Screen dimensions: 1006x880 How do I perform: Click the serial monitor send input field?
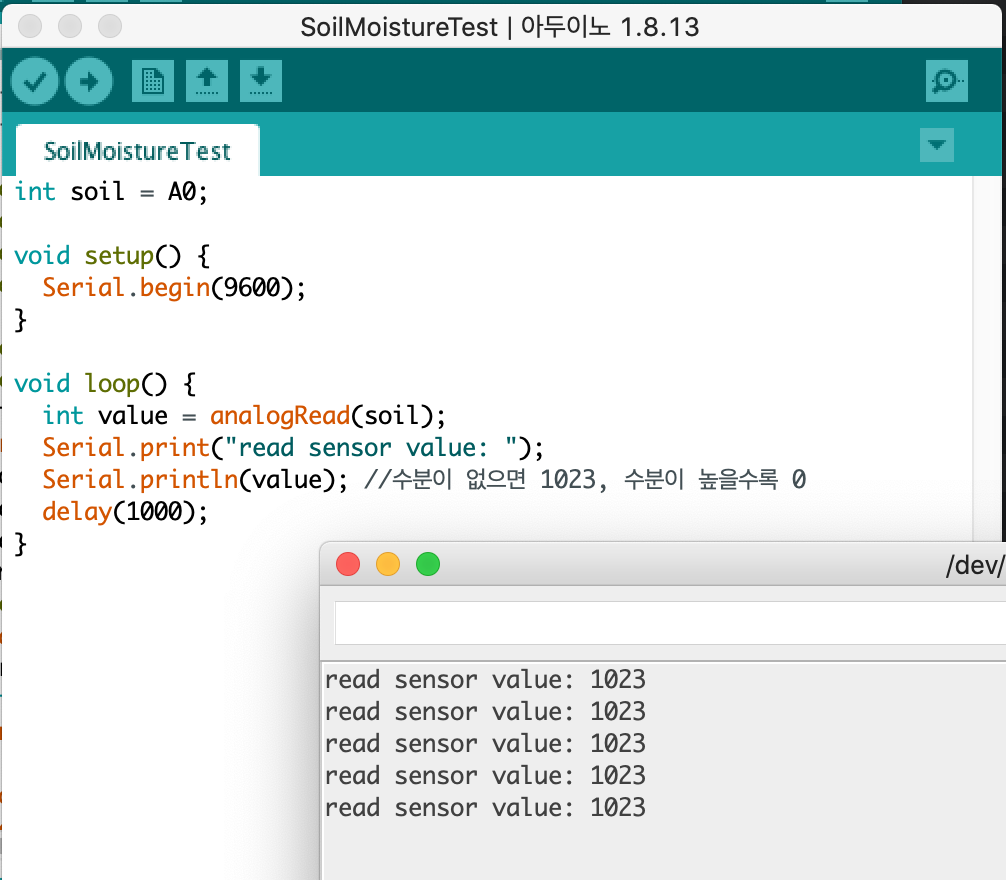point(670,623)
